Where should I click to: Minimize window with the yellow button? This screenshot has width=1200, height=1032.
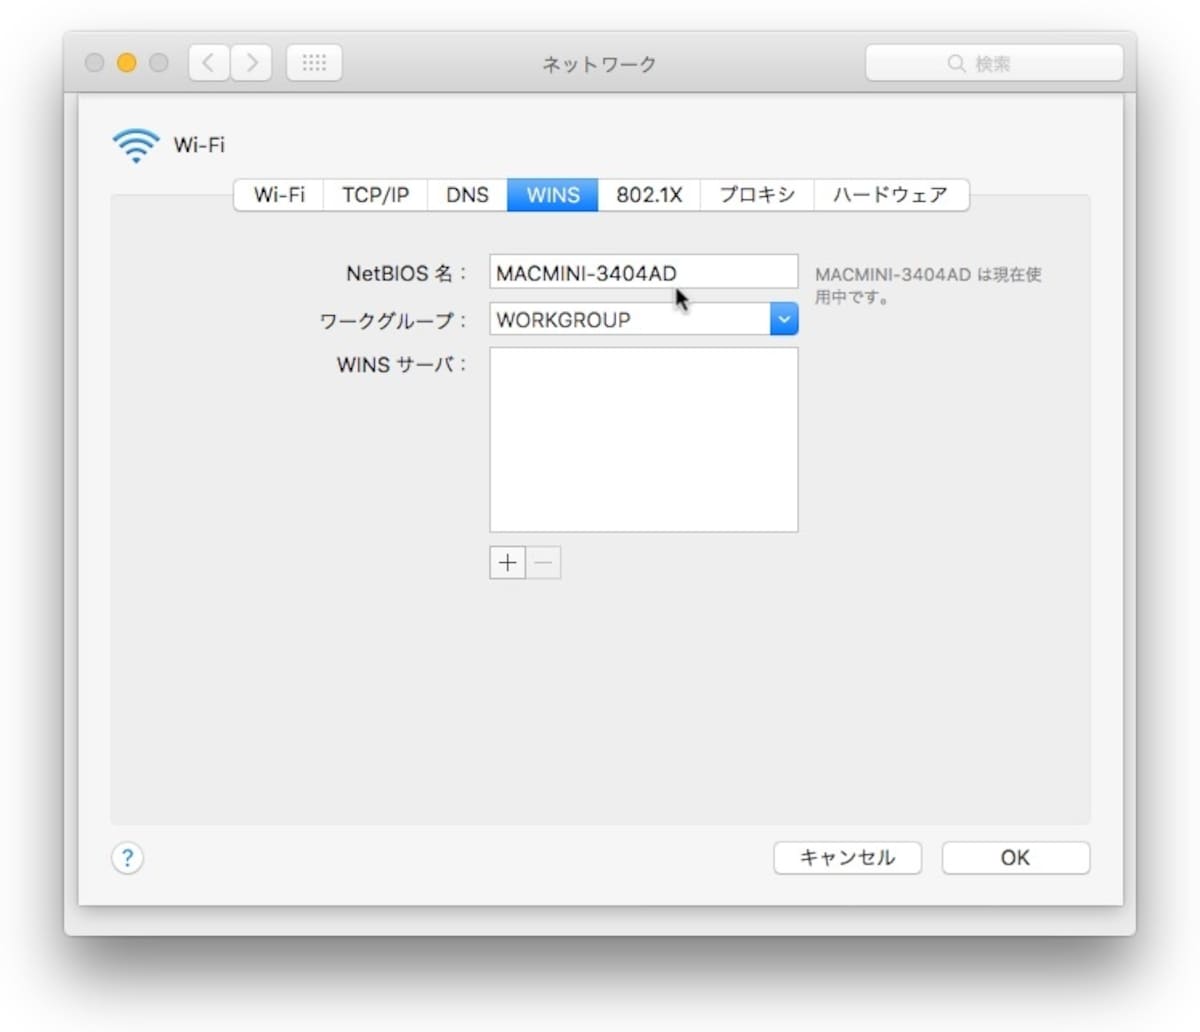click(x=126, y=63)
